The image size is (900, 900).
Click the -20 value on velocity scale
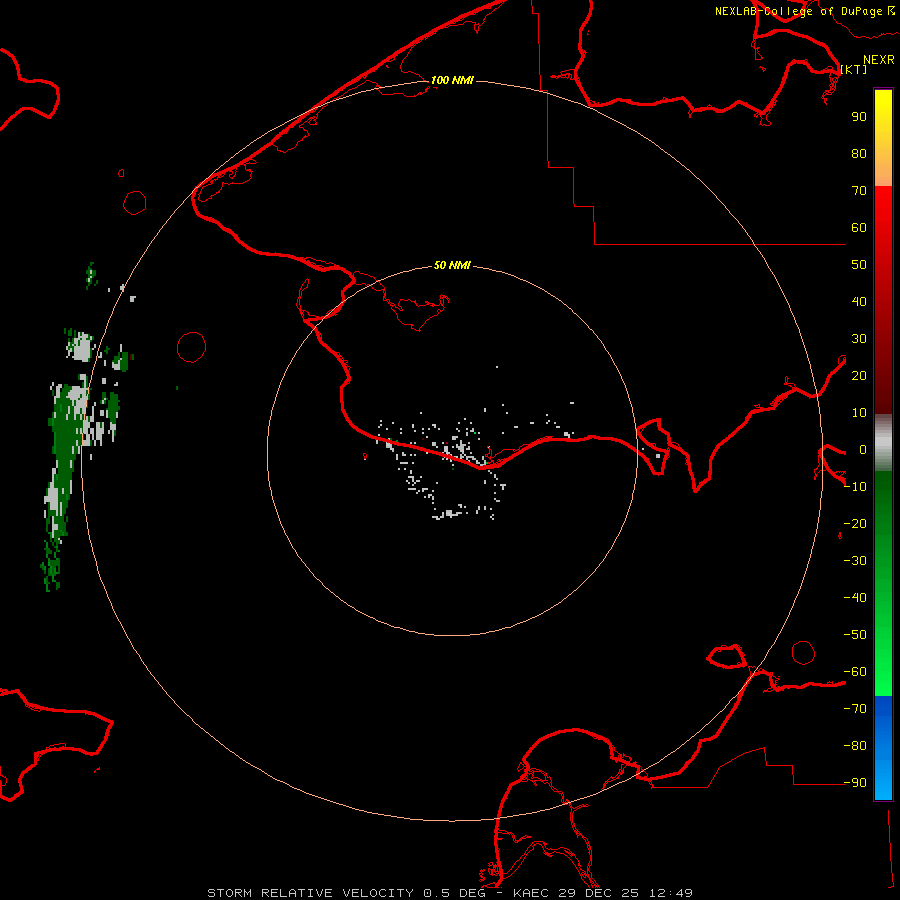coord(855,524)
